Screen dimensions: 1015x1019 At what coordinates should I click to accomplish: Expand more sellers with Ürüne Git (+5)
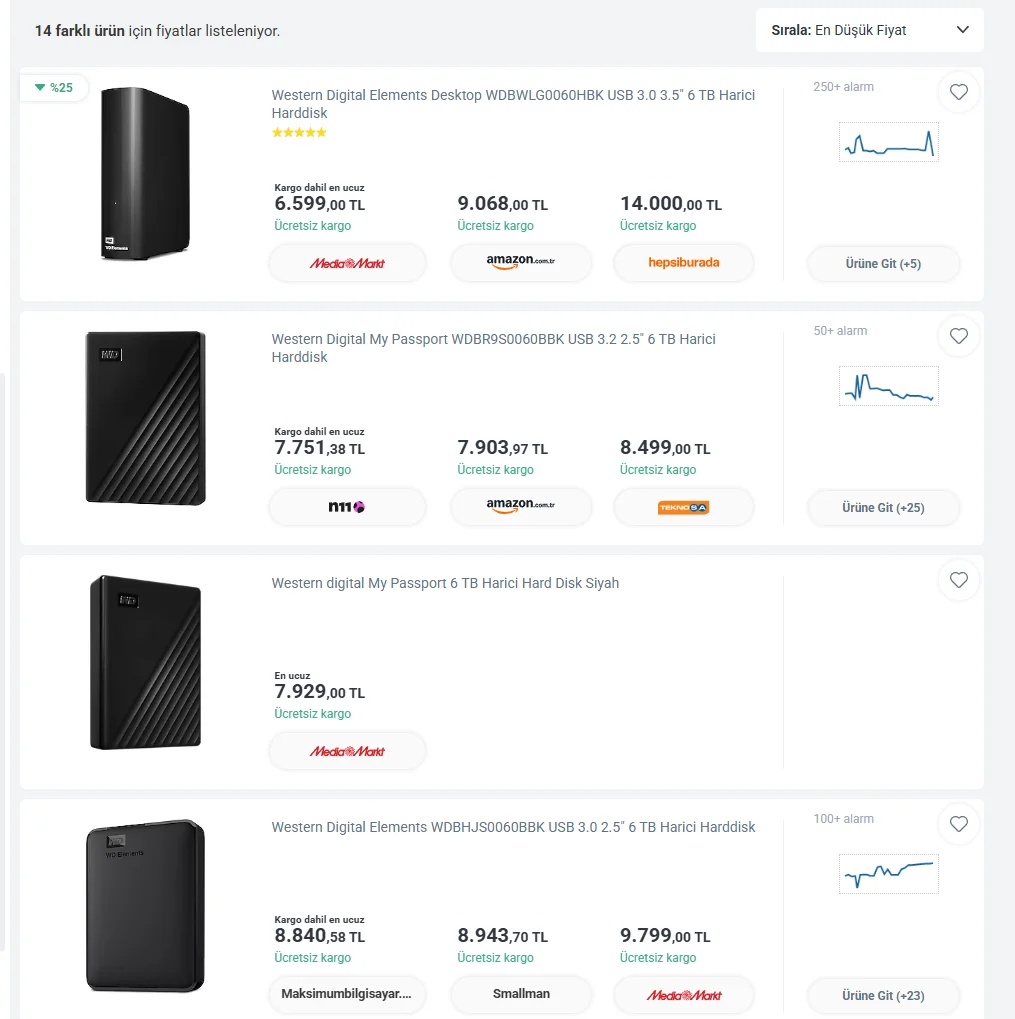[x=883, y=264]
